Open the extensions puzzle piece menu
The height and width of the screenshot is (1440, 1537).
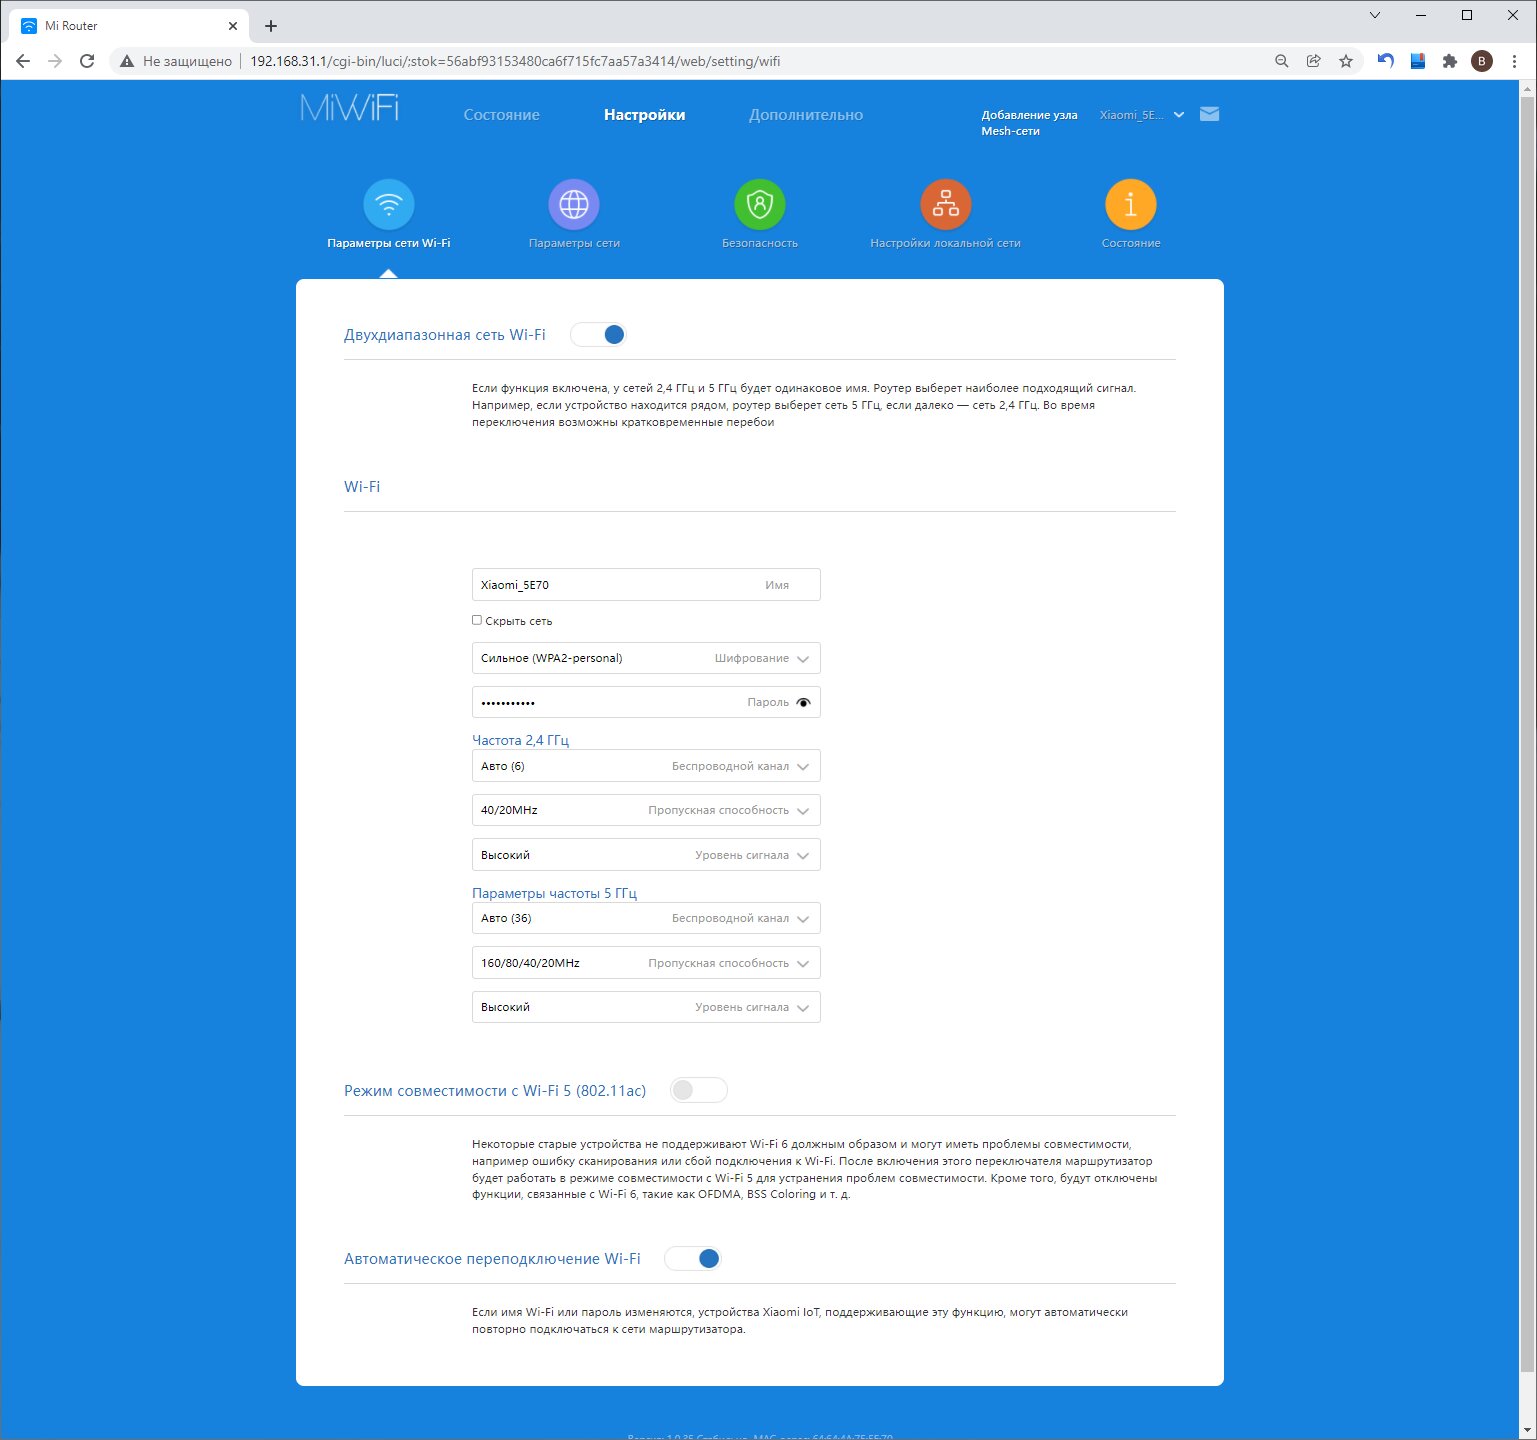coord(1450,61)
